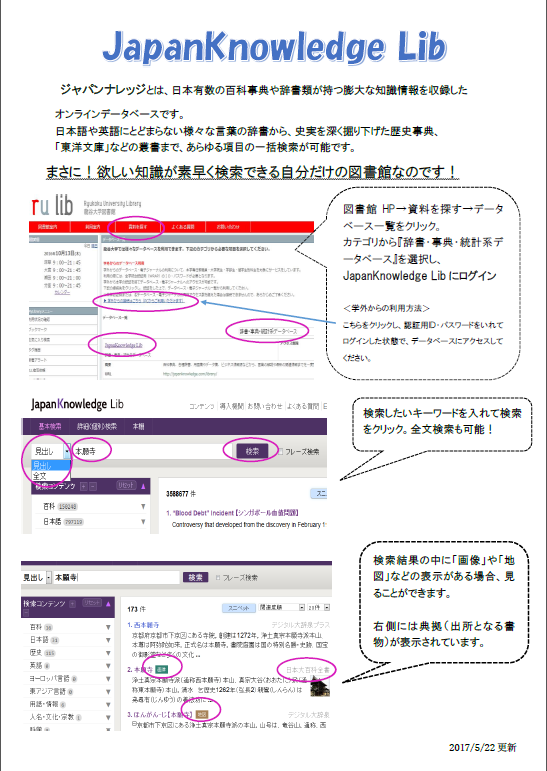Click the green 画像 badge on result 2
This screenshot has height=771, width=547.
(x=161, y=669)
